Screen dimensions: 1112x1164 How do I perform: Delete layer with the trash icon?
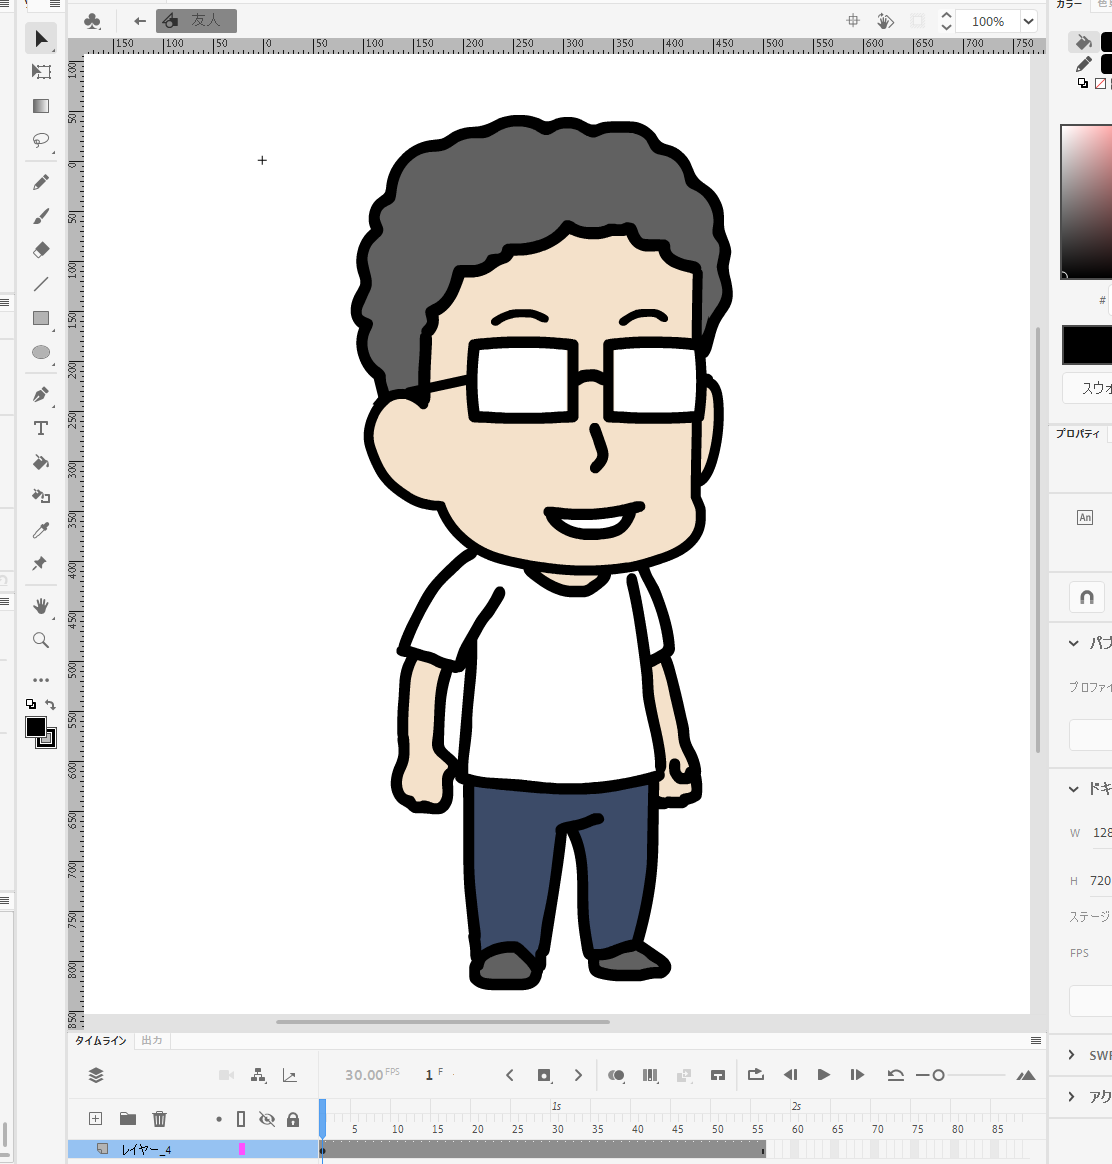[160, 1119]
